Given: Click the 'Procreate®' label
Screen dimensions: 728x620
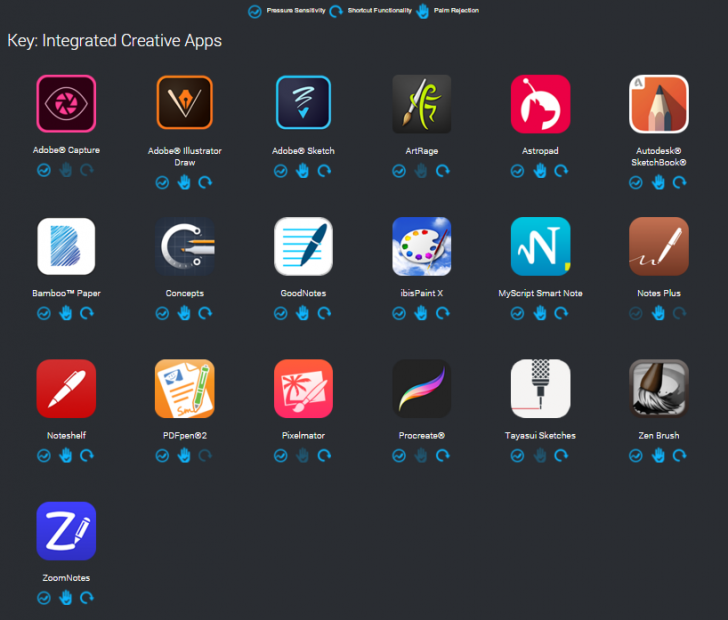Looking at the screenshot, I should [422, 435].
